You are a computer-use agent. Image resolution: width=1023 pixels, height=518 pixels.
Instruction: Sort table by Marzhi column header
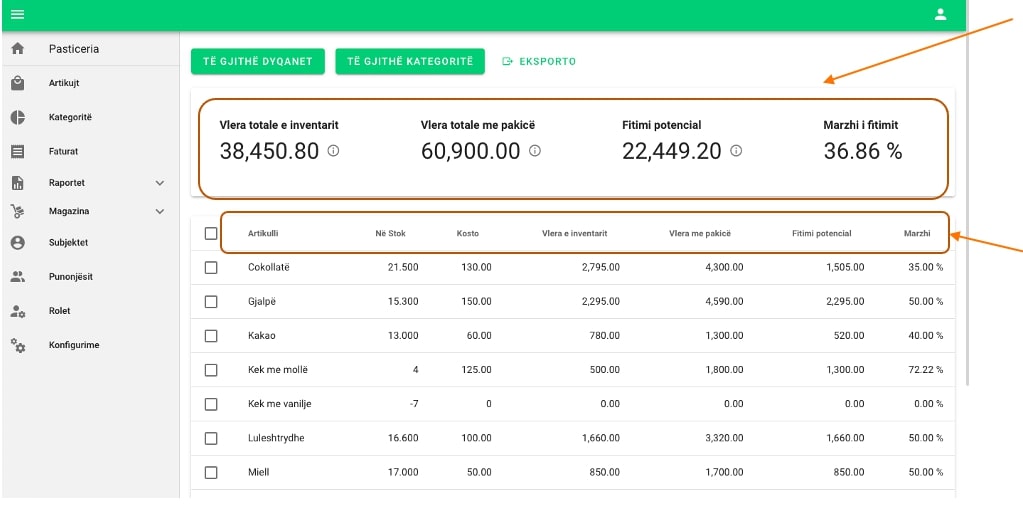point(916,233)
